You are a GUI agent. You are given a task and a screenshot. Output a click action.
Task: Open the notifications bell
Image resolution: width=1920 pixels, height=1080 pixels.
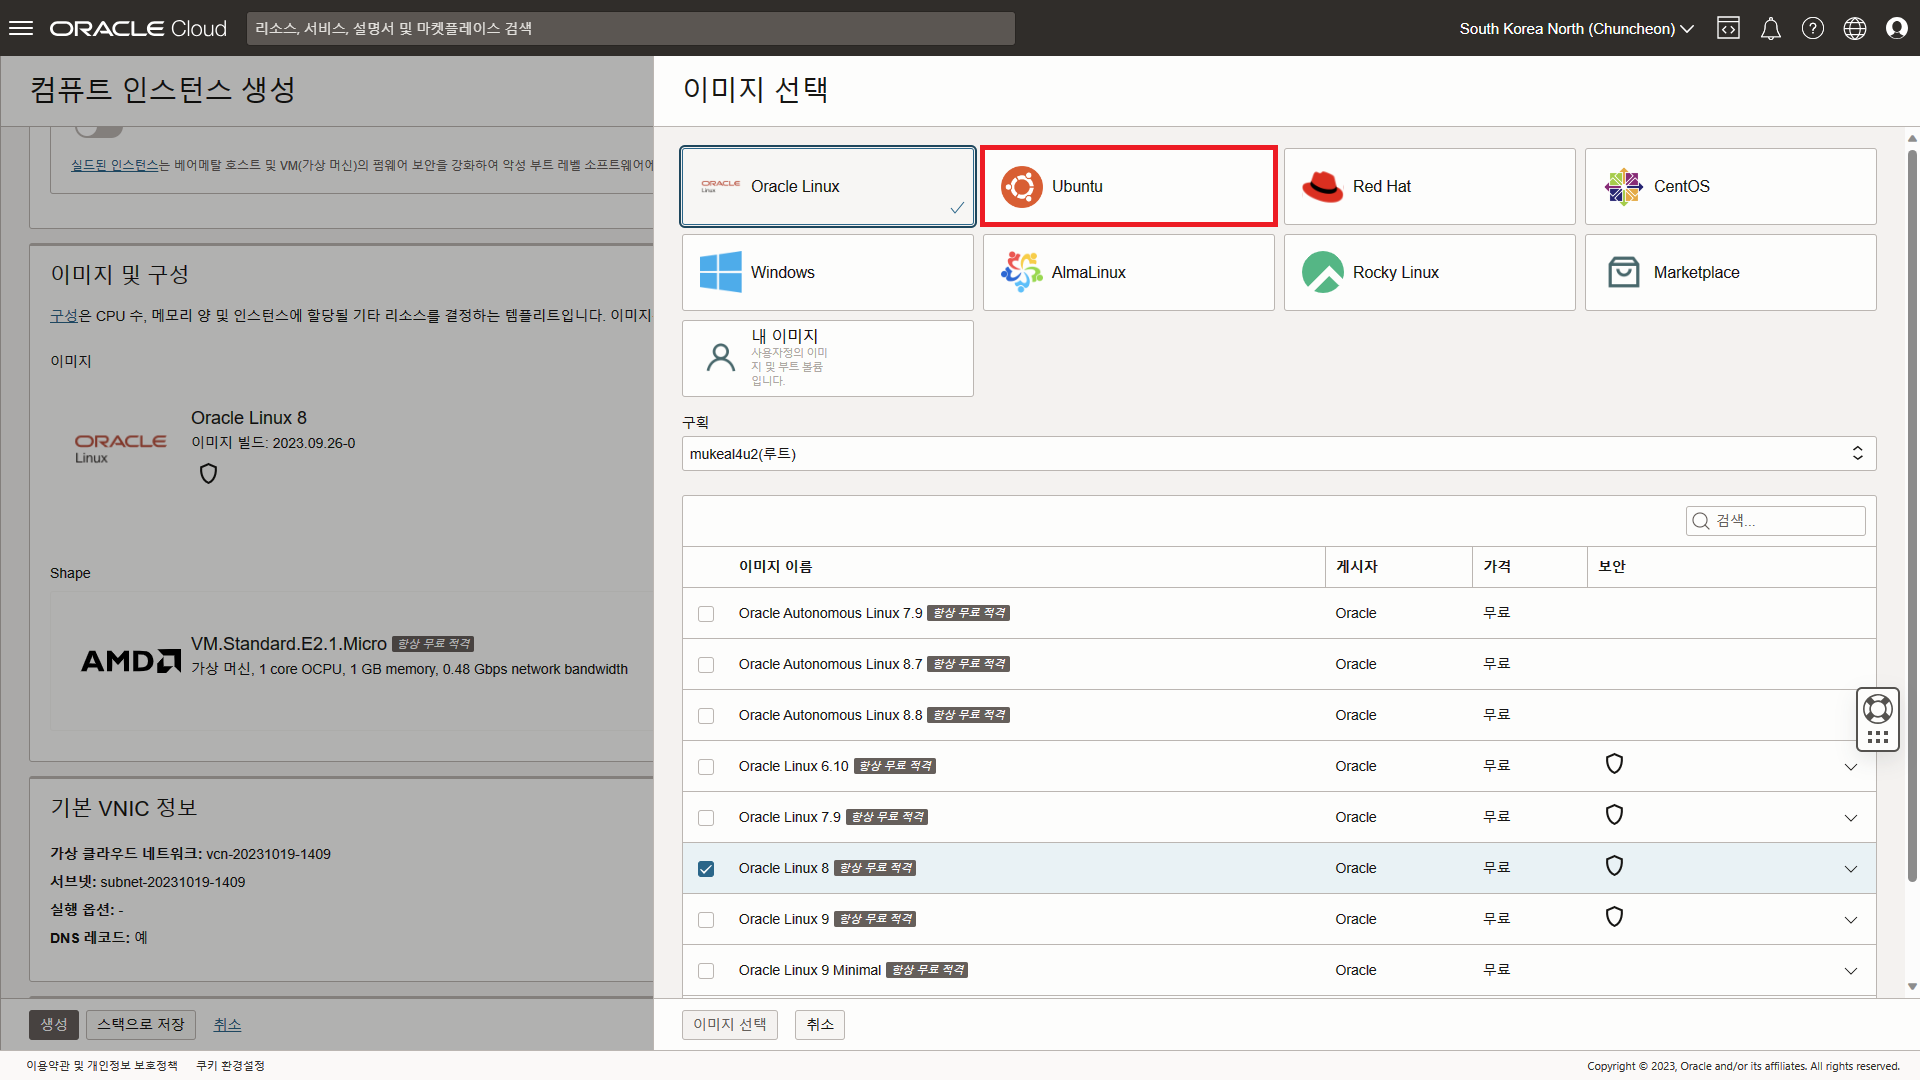(x=1770, y=28)
